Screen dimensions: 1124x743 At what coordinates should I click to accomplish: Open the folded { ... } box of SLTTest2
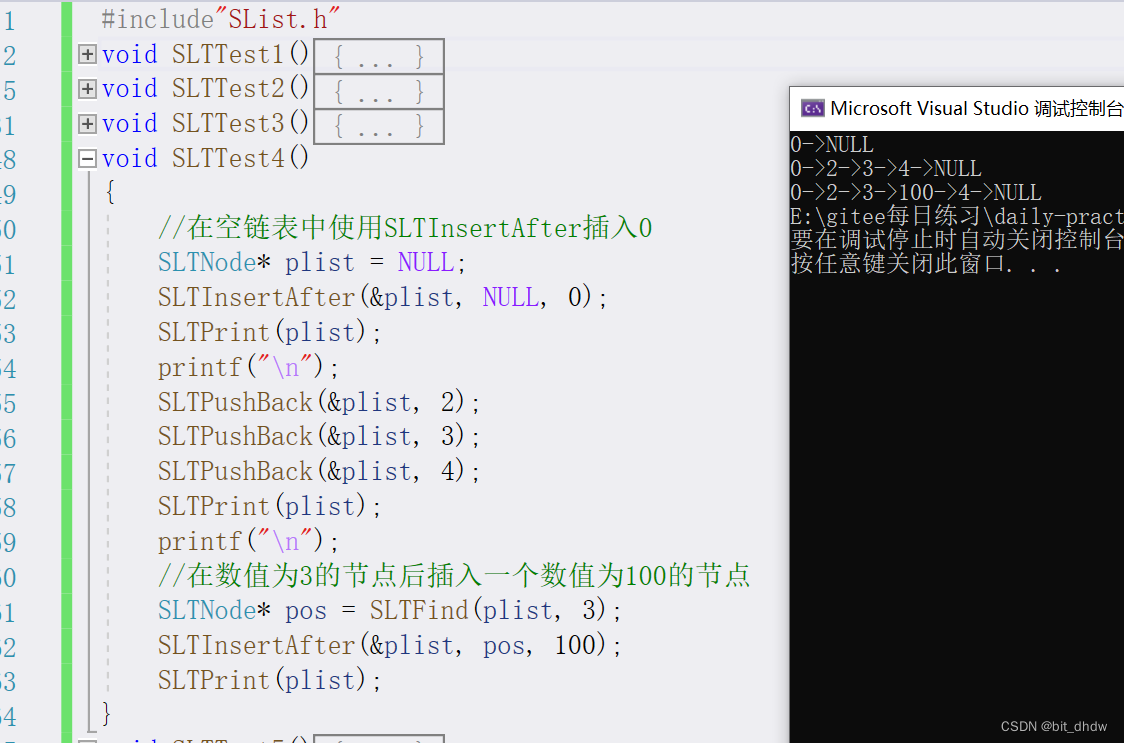coord(378,91)
